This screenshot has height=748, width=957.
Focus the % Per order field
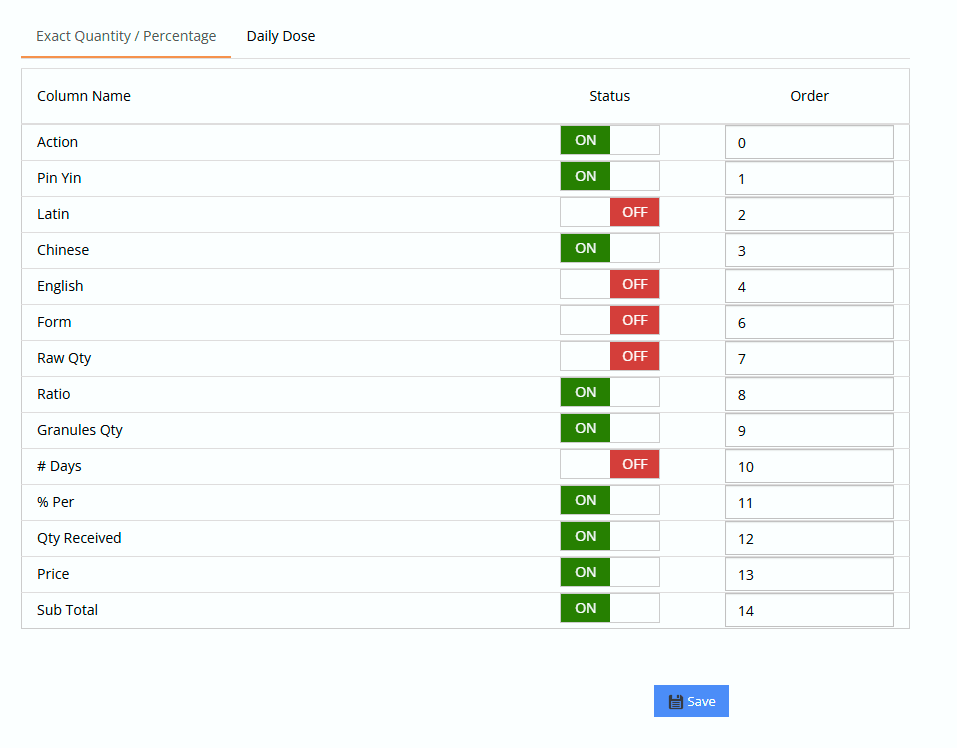point(809,502)
